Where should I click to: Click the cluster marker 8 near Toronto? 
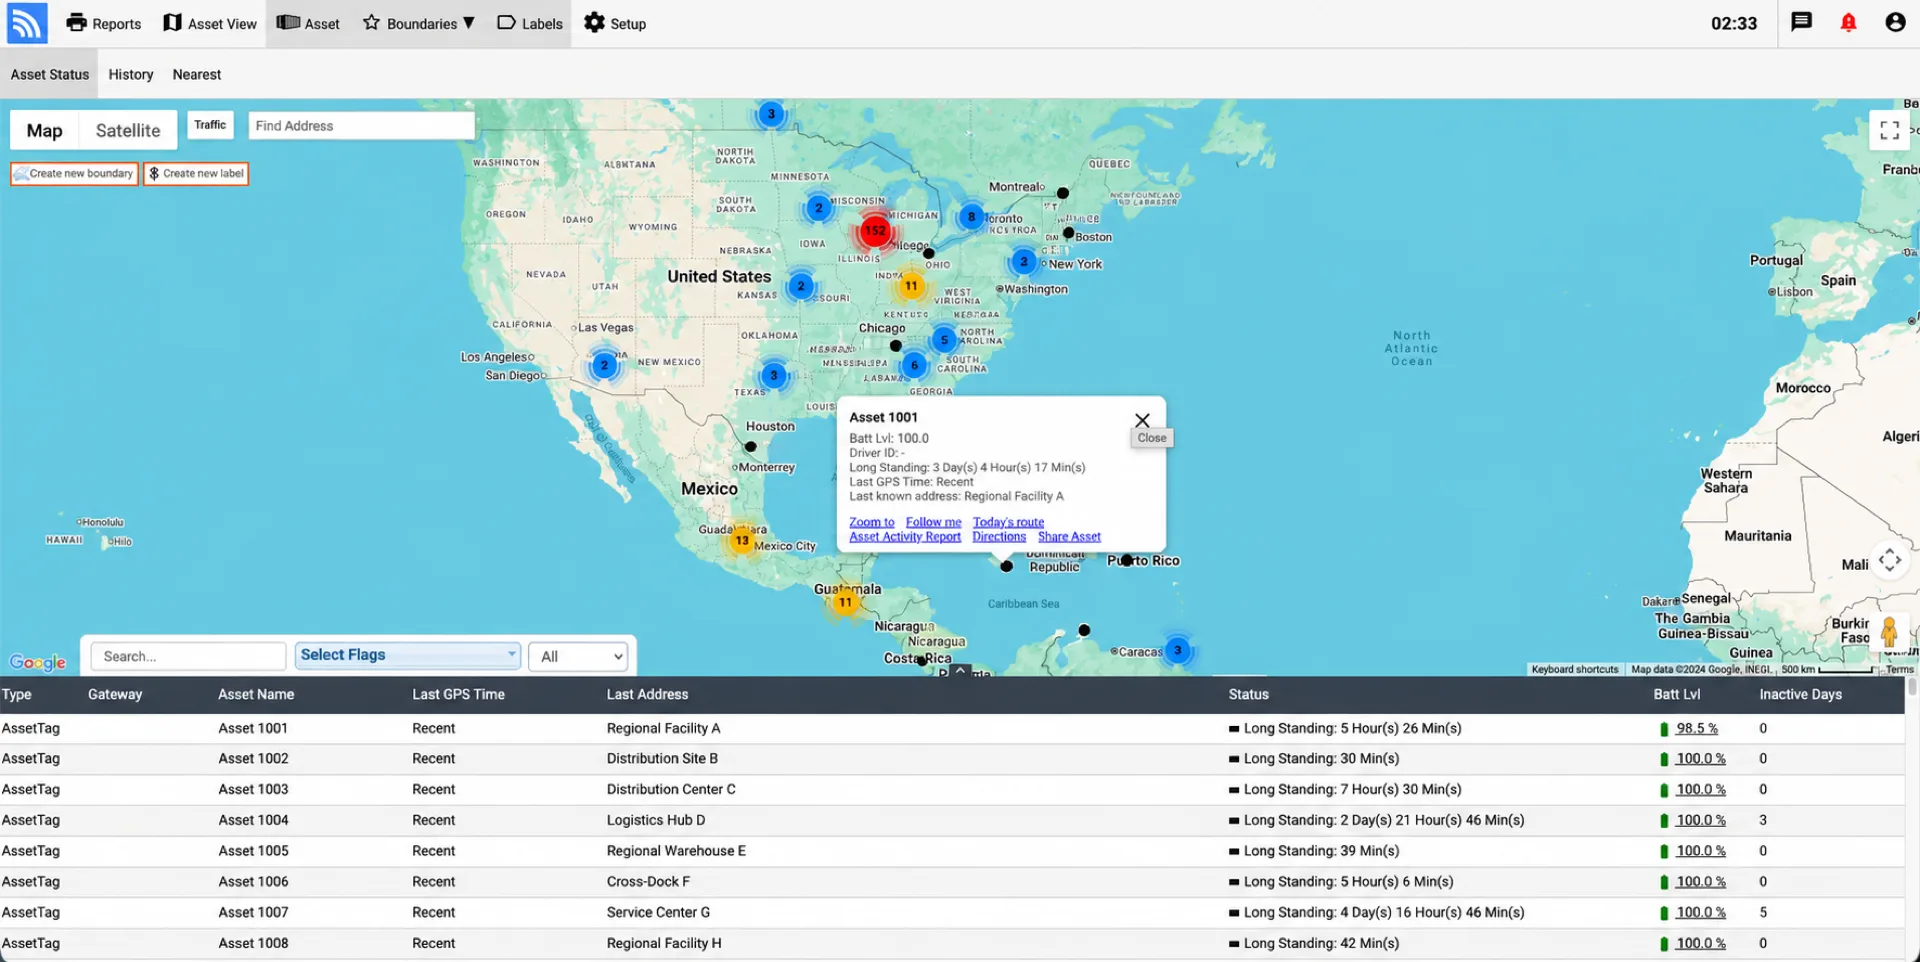pyautogui.click(x=971, y=217)
